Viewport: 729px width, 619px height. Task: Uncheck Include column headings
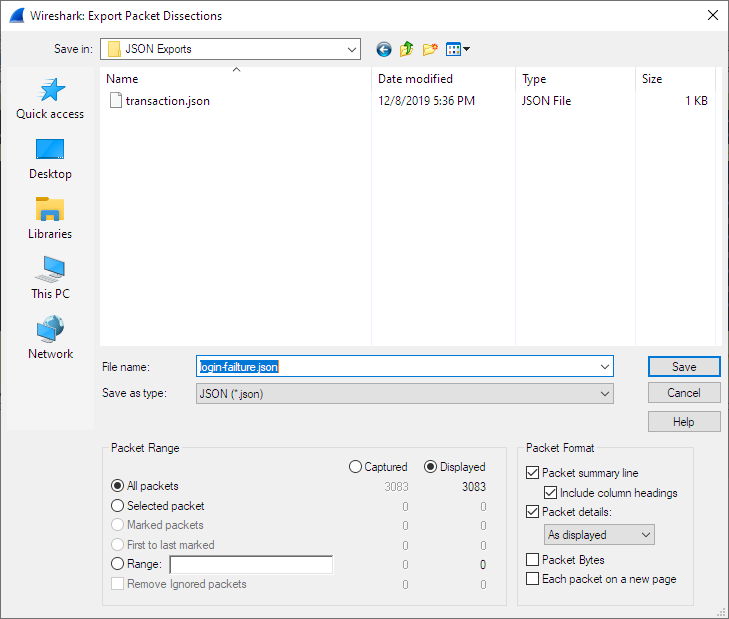point(551,493)
